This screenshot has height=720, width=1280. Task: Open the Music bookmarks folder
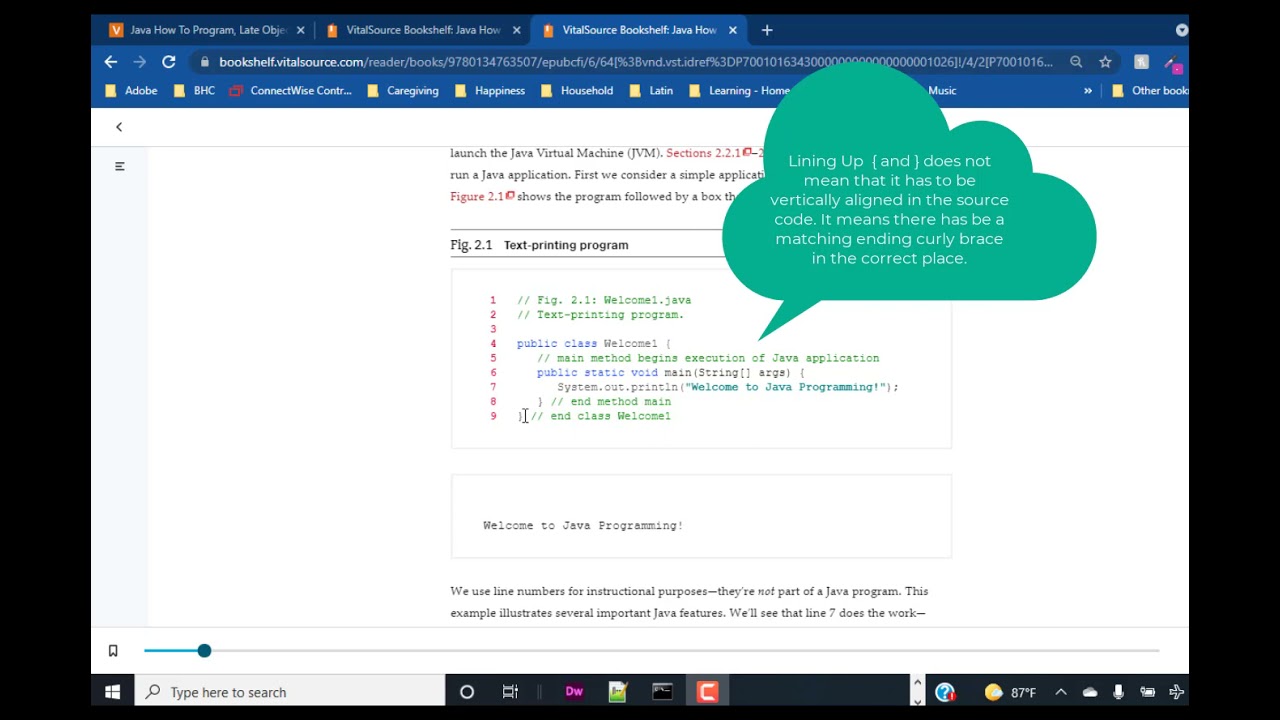click(x=942, y=91)
